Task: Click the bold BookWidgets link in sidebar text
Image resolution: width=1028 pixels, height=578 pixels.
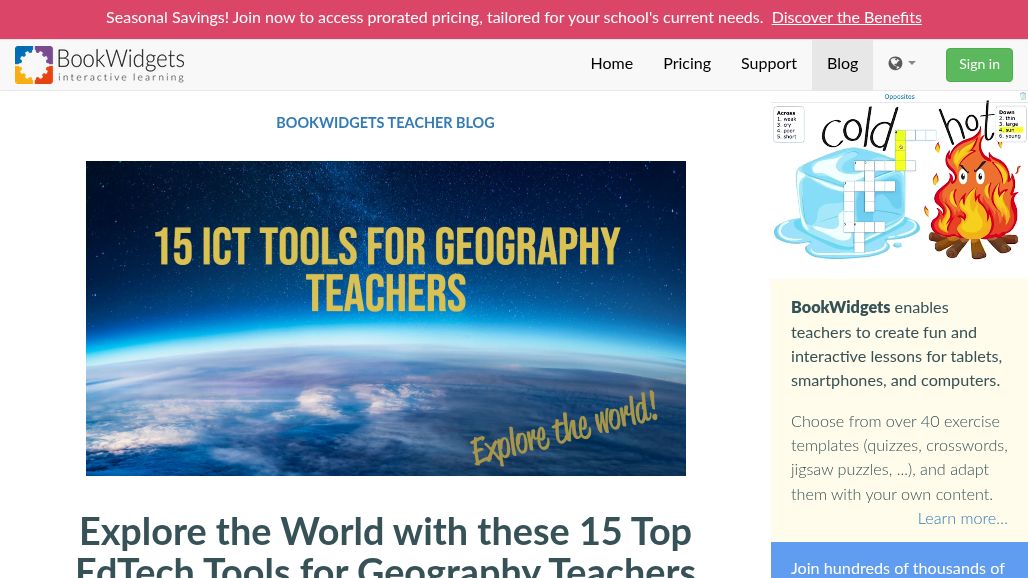Action: (840, 308)
